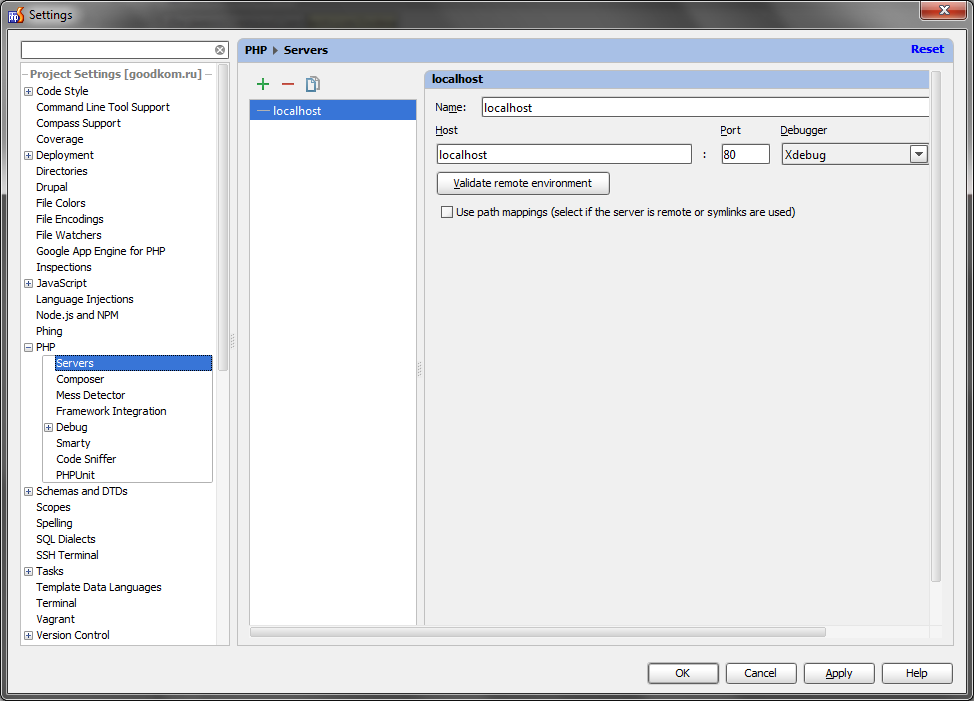Click the server details vertical scrollbar

click(x=936, y=327)
